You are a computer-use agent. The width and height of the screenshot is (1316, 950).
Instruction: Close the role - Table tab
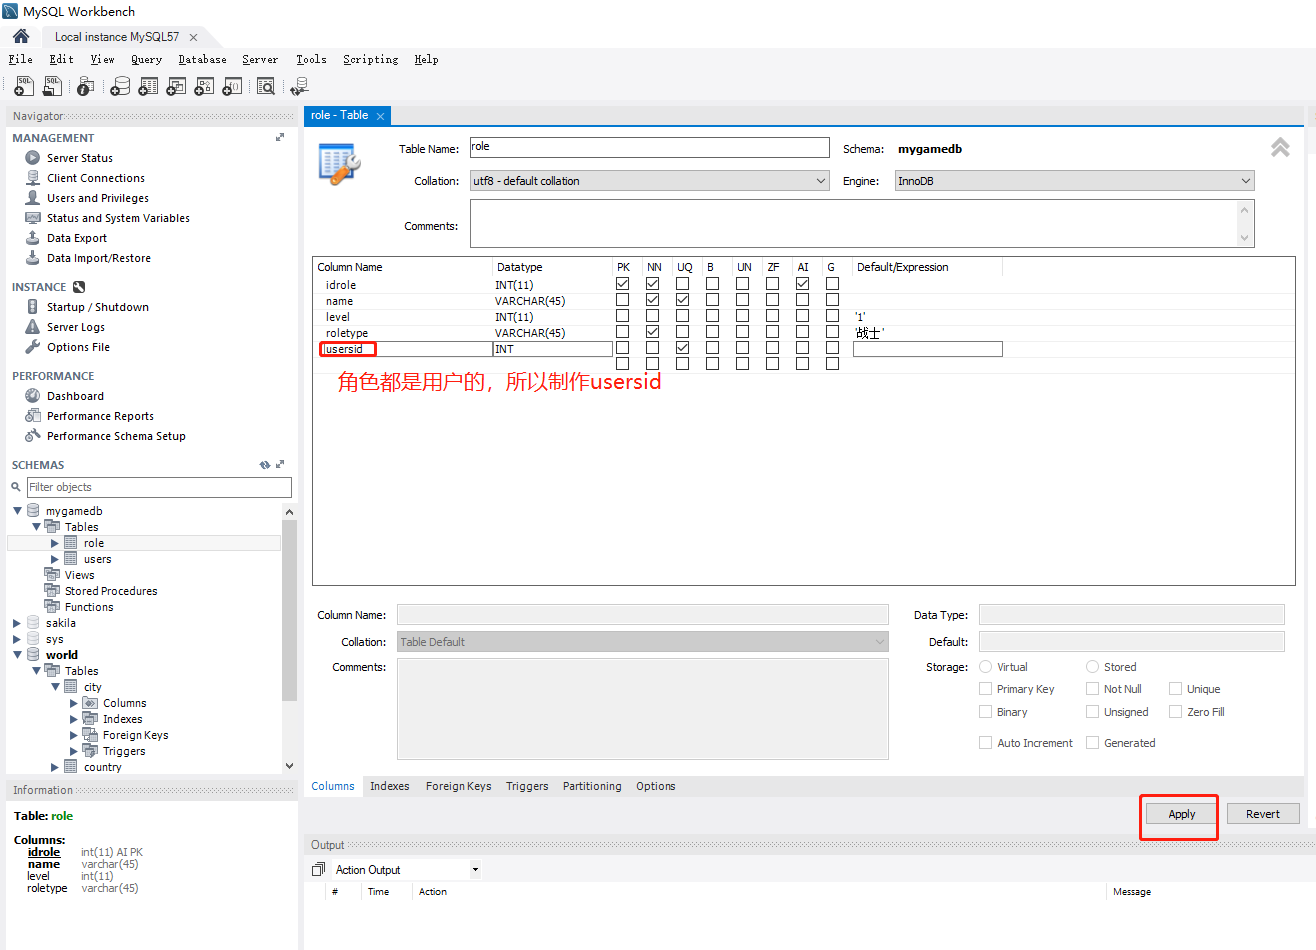point(380,116)
